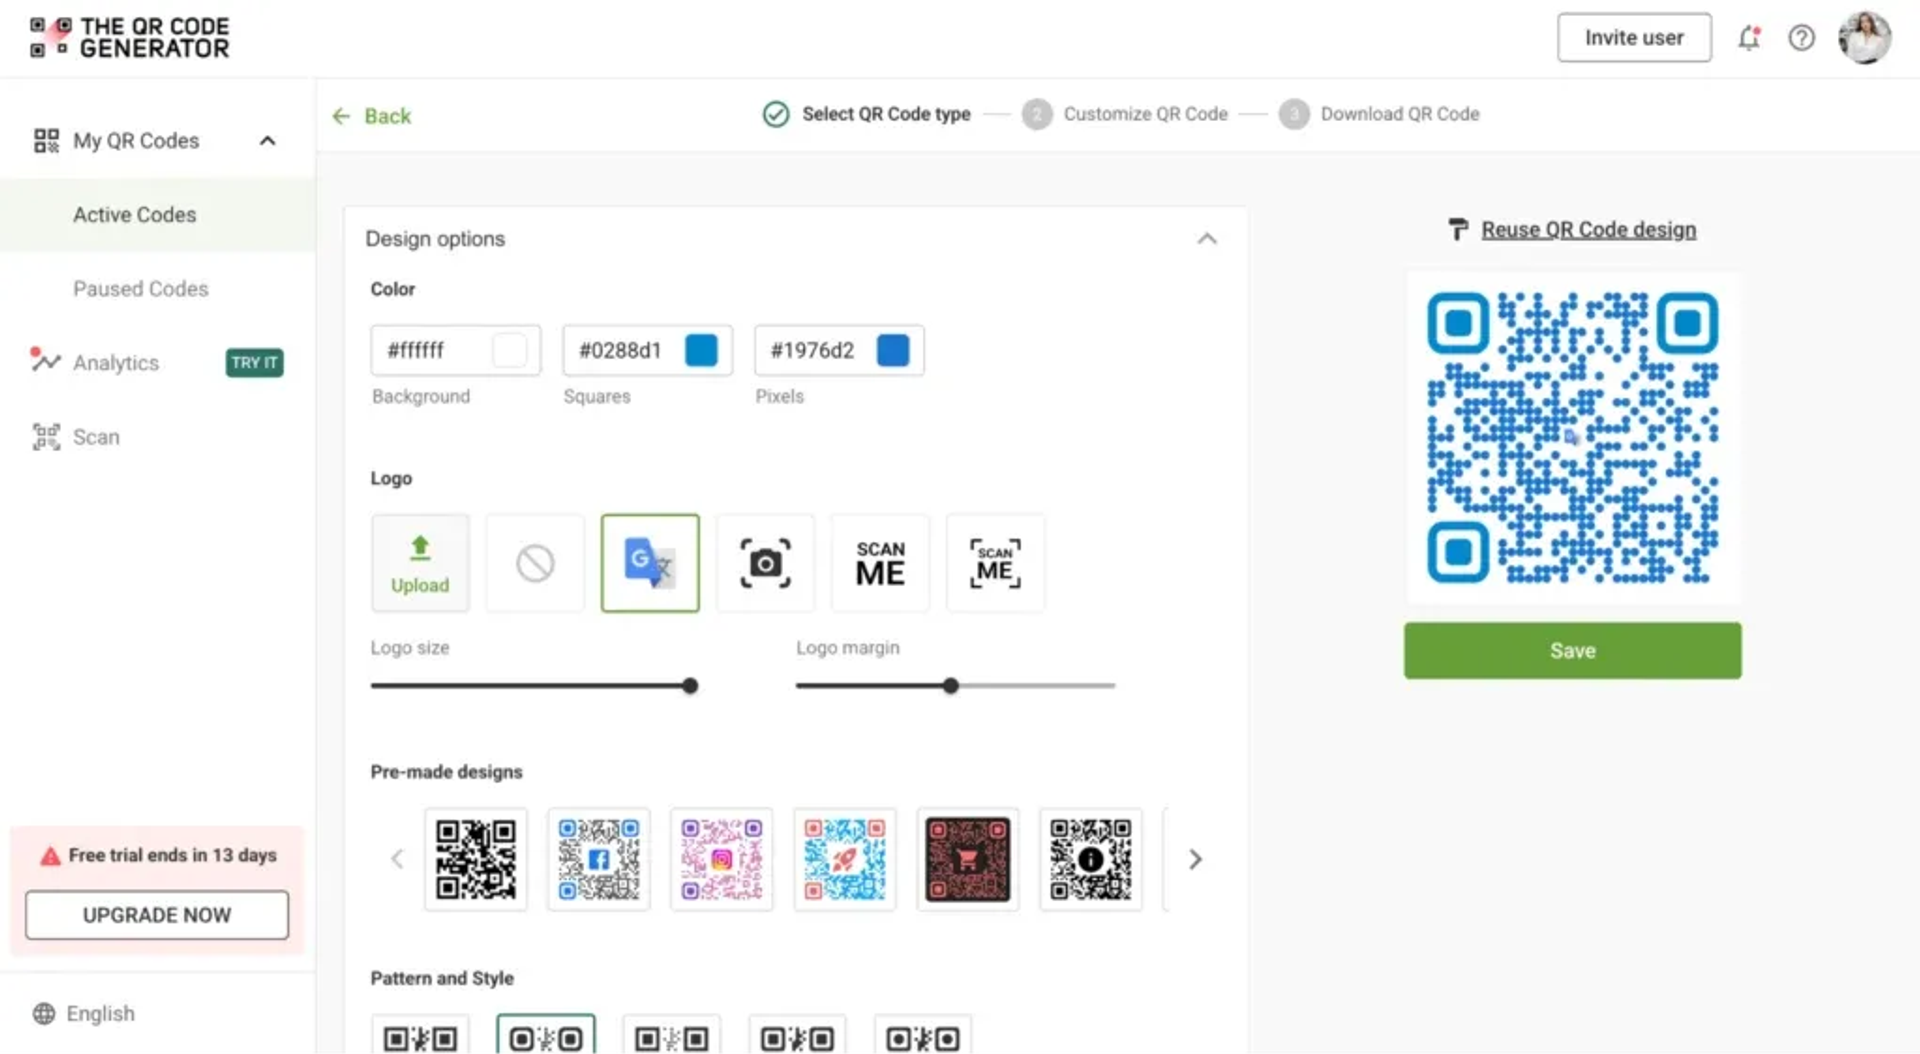Click the free trial warning icon
This screenshot has width=1920, height=1054.
click(x=50, y=856)
